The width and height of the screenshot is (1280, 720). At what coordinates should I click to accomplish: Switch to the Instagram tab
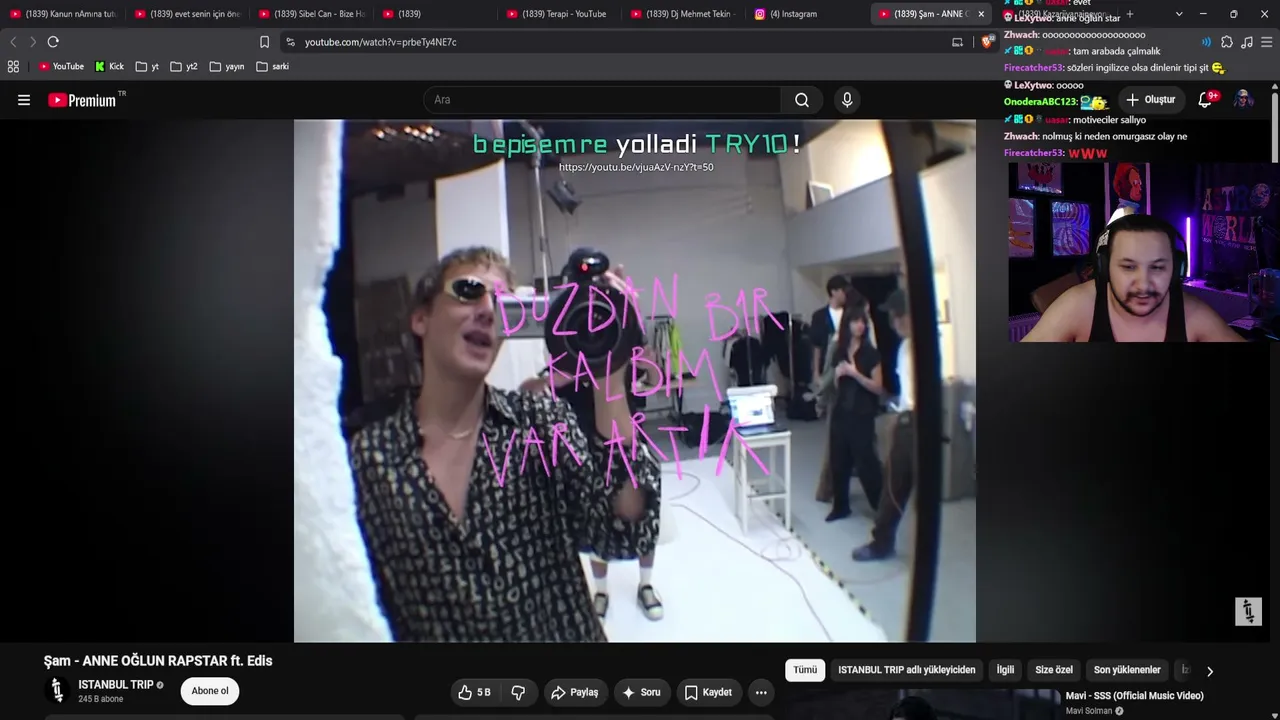click(x=808, y=14)
